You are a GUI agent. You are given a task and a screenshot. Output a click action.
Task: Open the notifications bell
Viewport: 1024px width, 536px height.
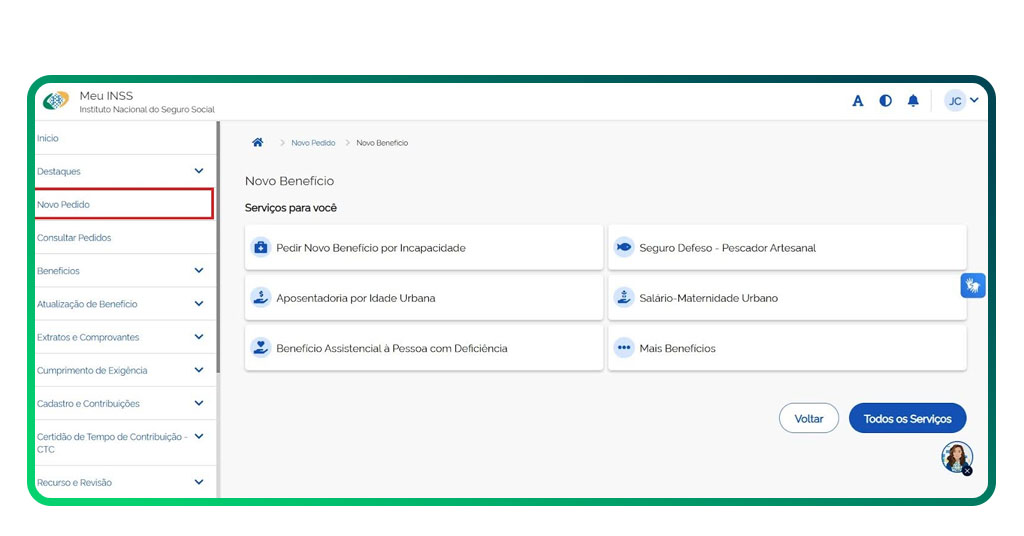(913, 101)
